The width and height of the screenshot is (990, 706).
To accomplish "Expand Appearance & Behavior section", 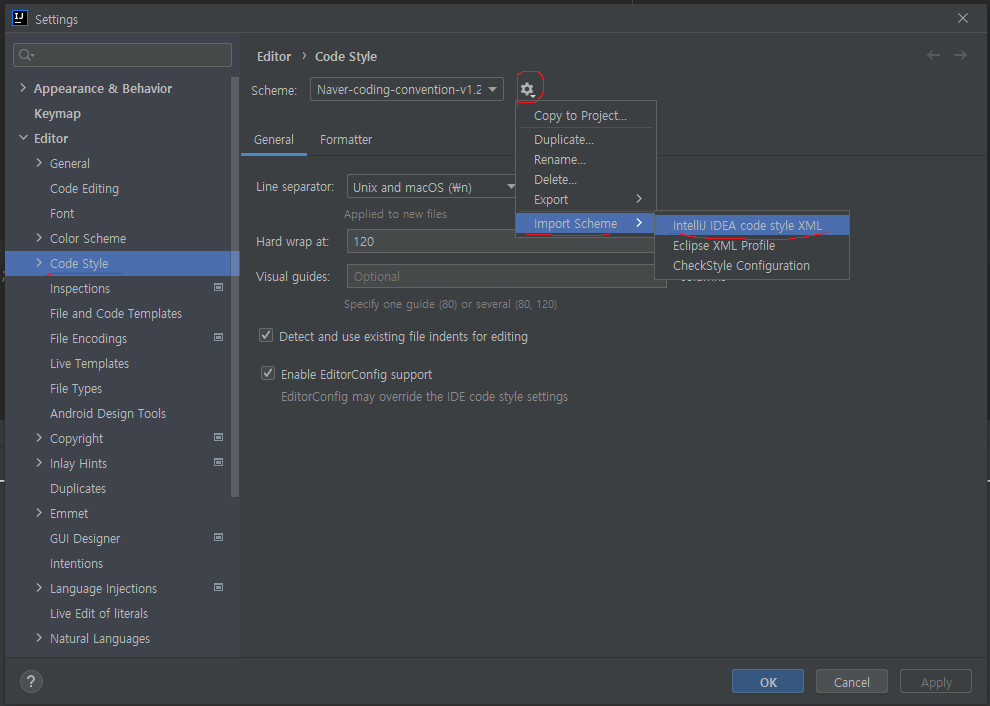I will click(23, 88).
